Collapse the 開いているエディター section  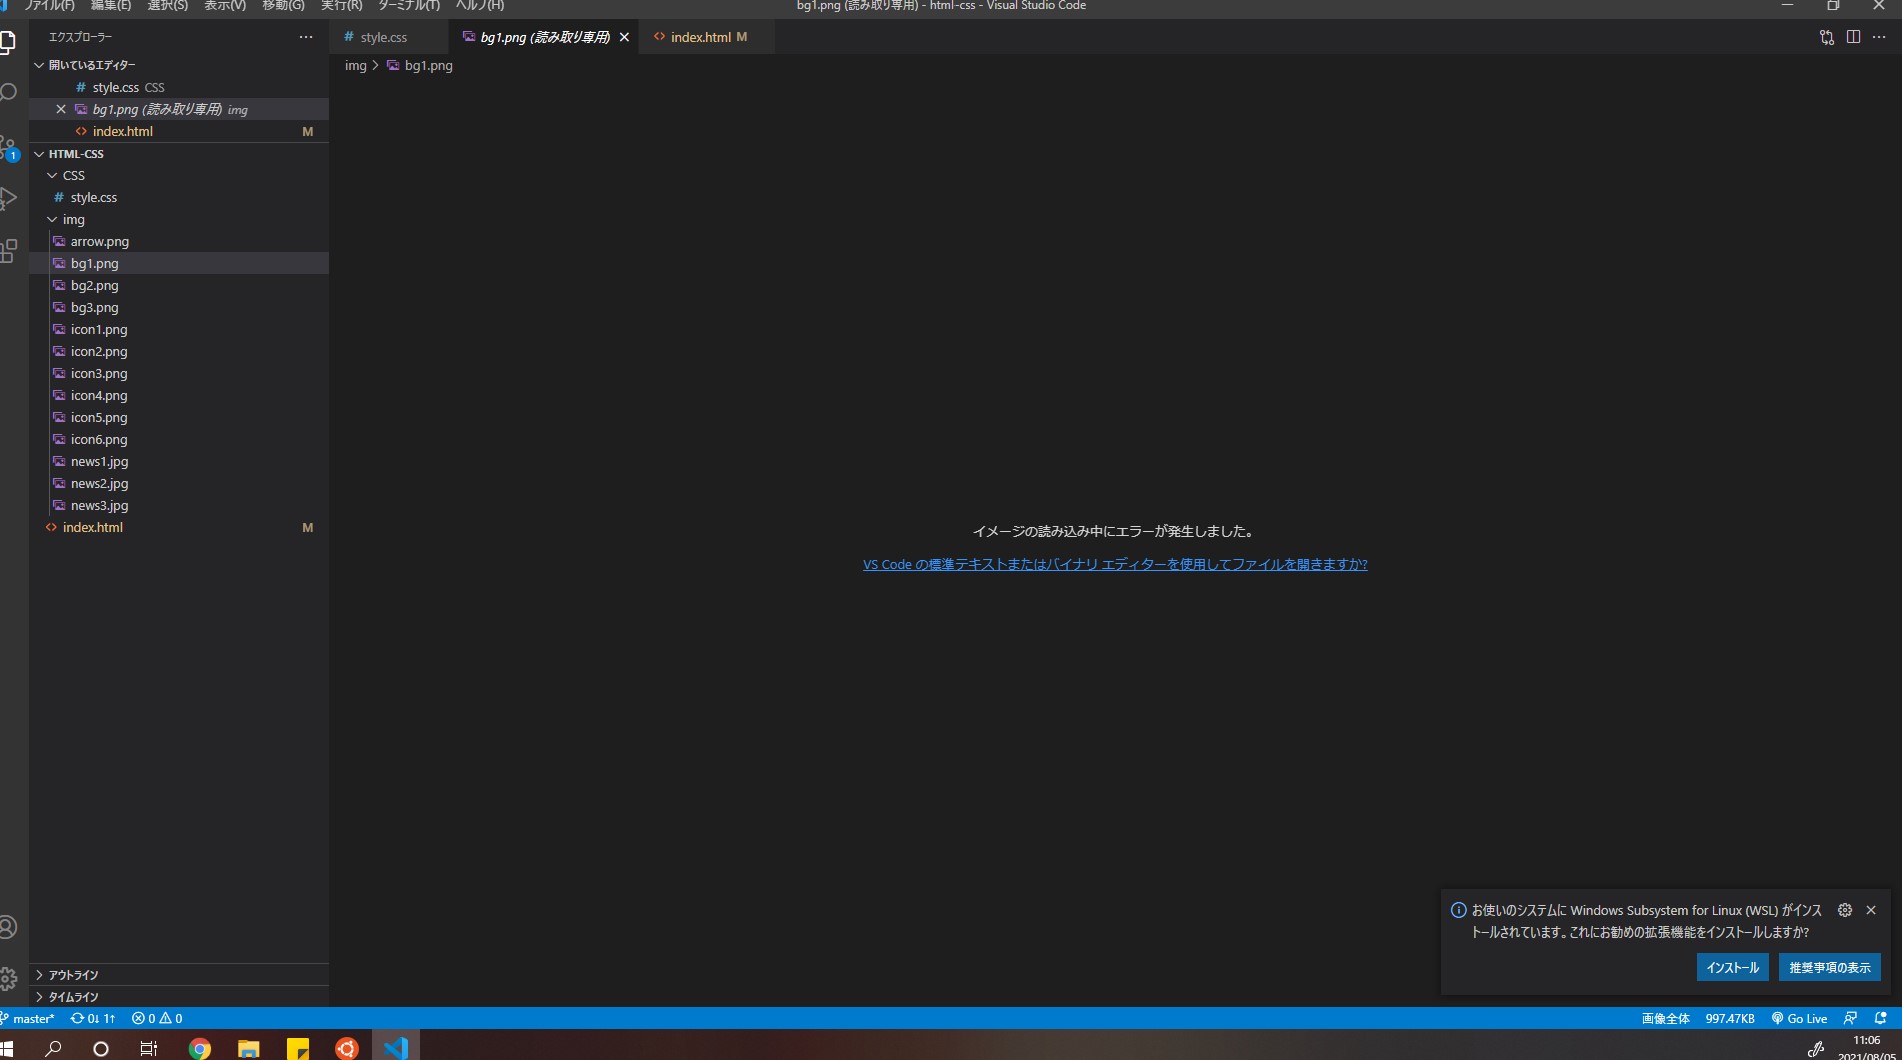pos(40,64)
